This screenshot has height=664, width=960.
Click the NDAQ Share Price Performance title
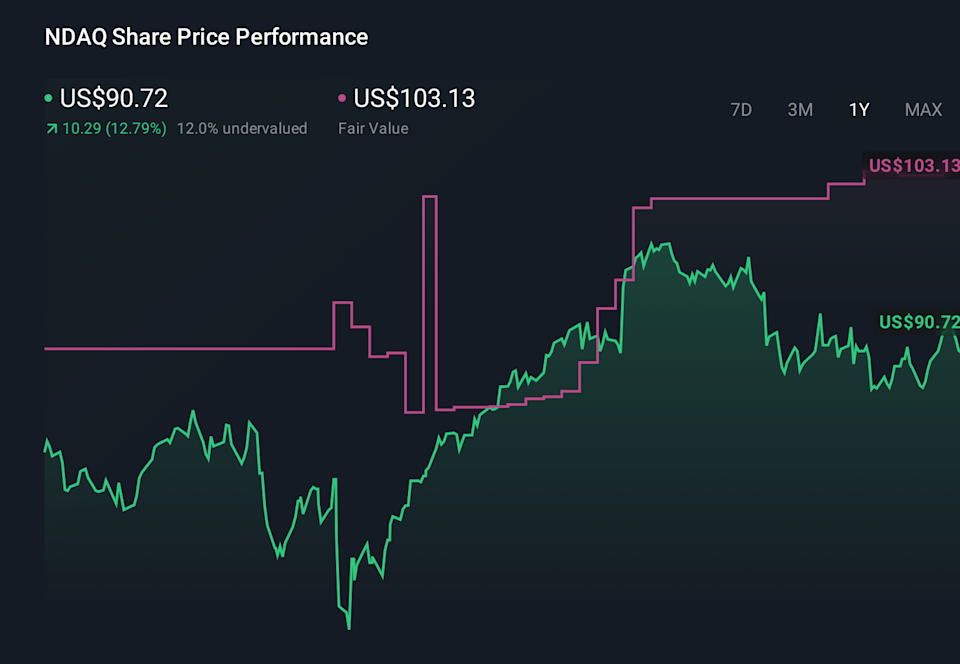pos(205,37)
